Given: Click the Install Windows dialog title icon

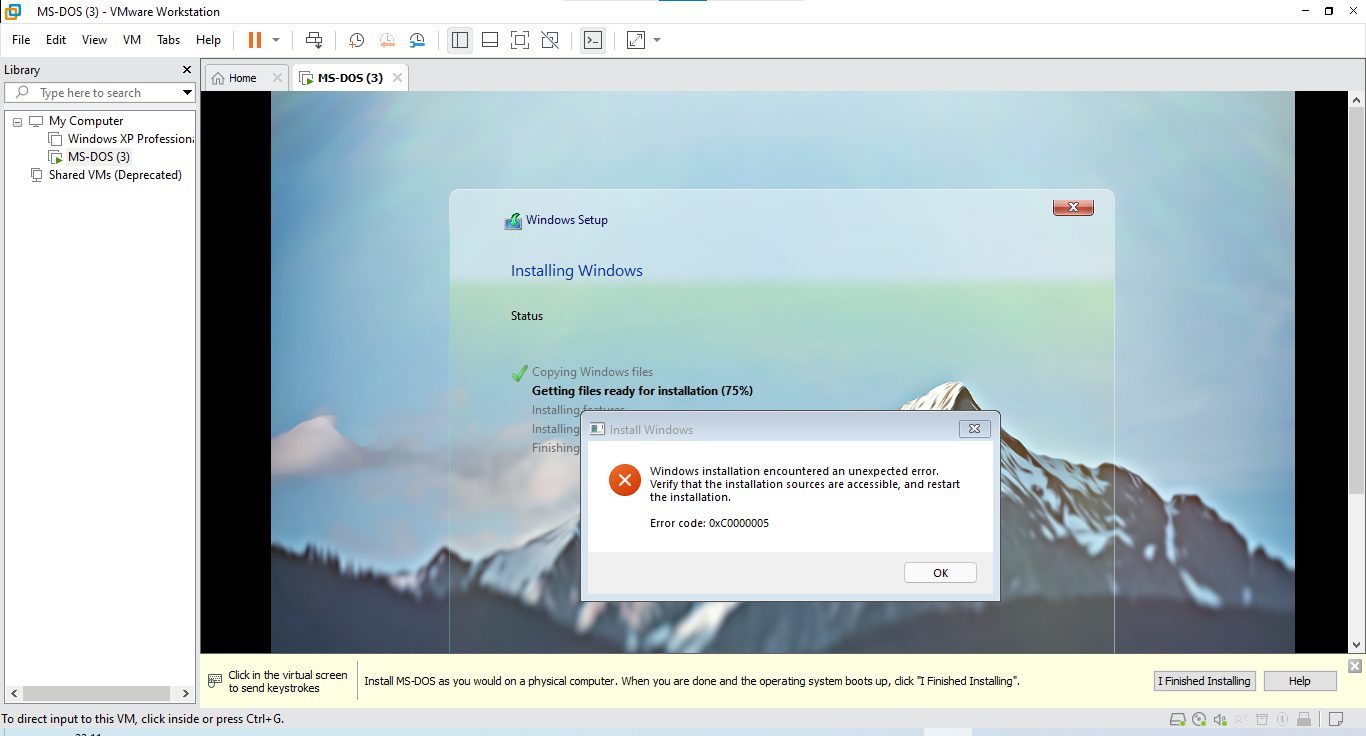Looking at the screenshot, I should (597, 429).
